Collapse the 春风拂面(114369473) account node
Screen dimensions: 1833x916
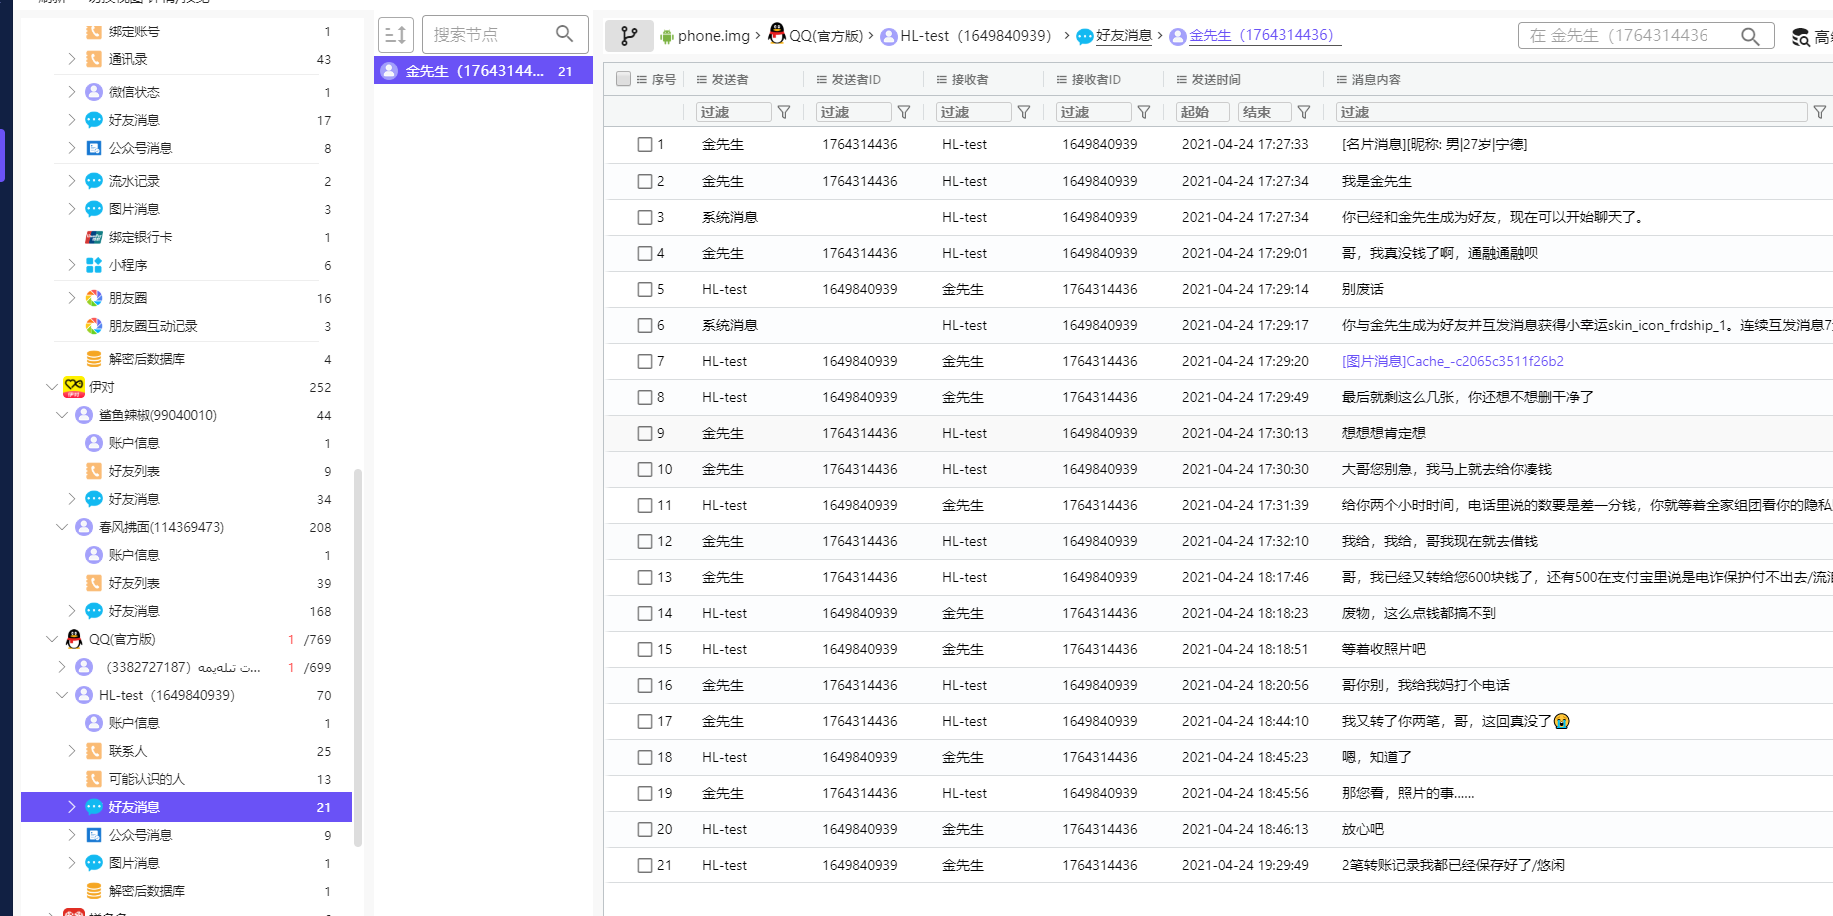click(62, 527)
